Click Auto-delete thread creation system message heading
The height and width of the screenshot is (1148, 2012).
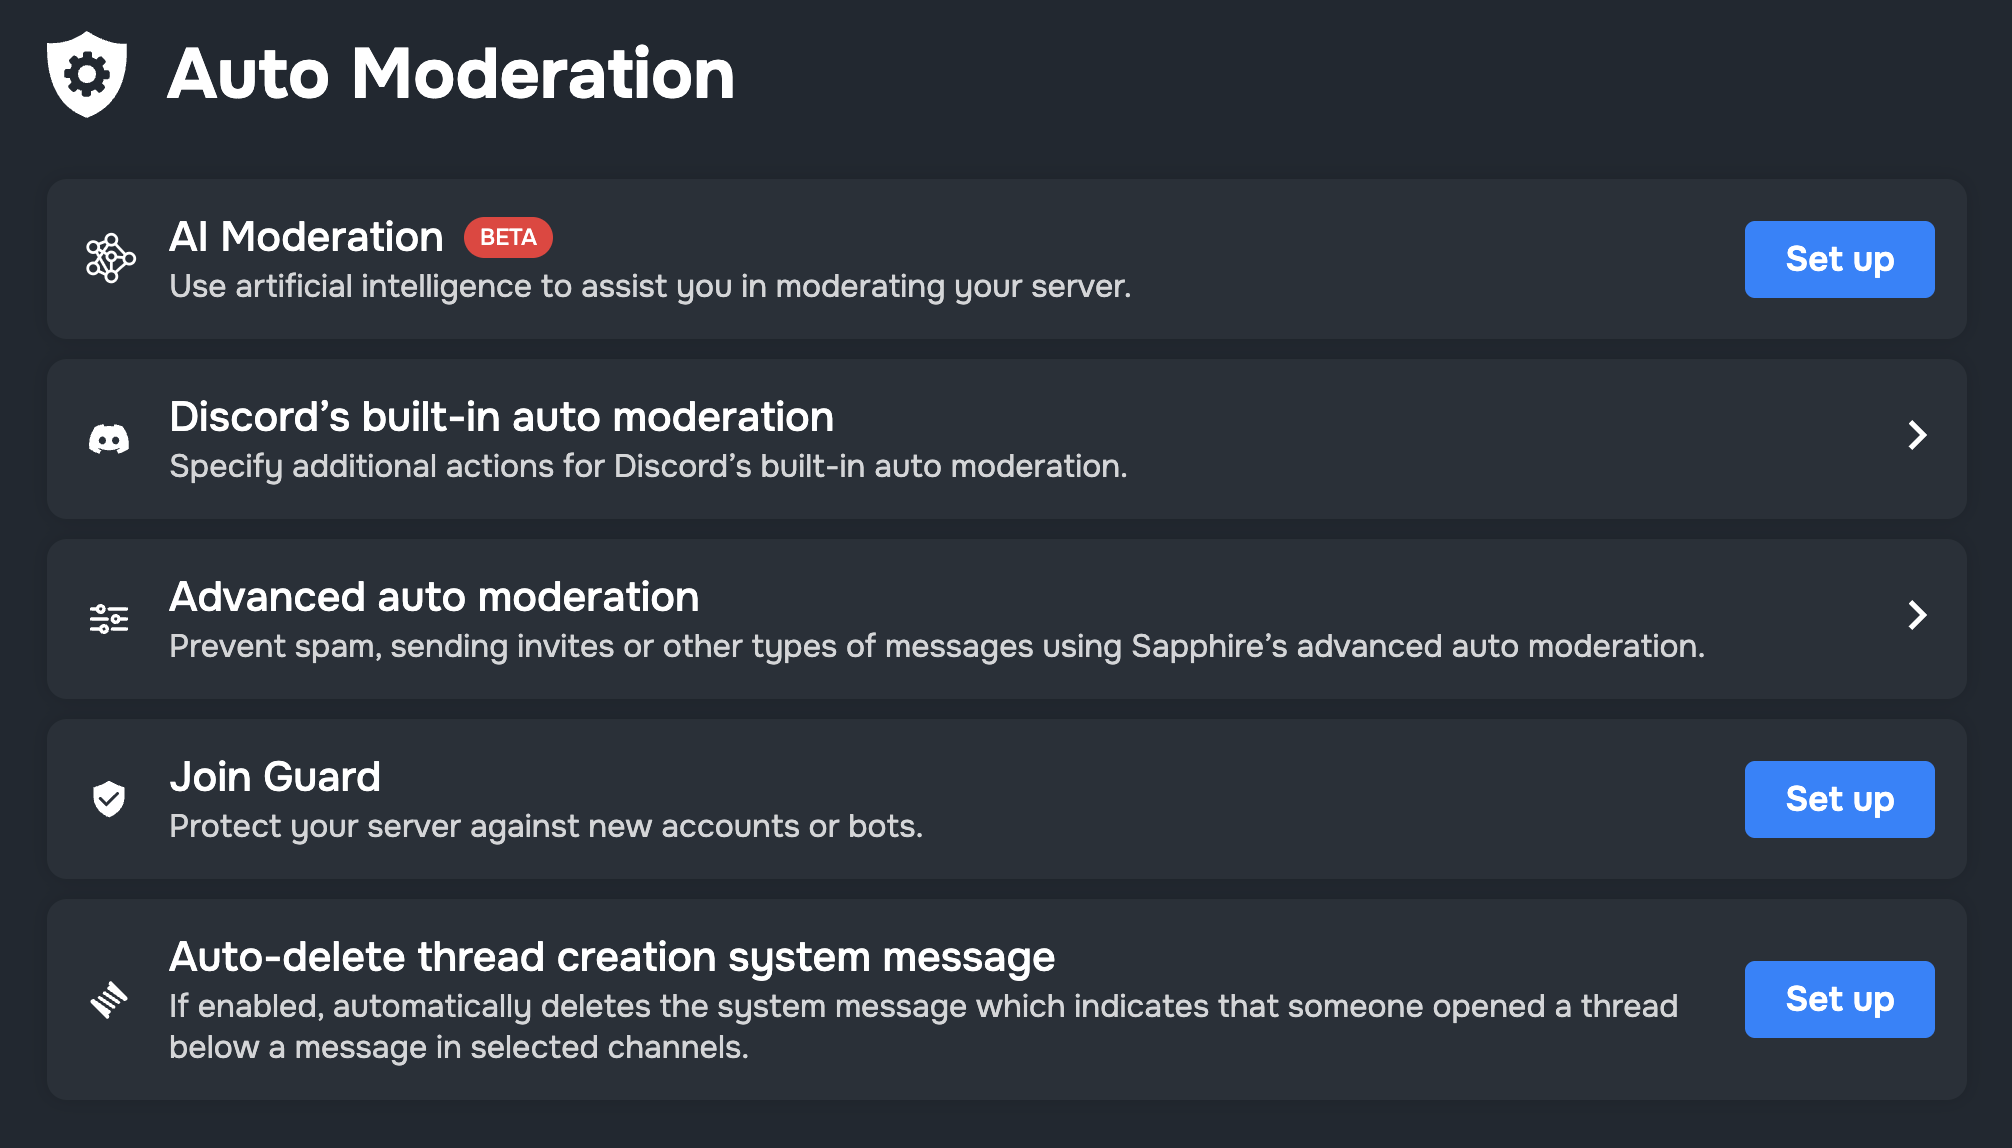point(612,957)
